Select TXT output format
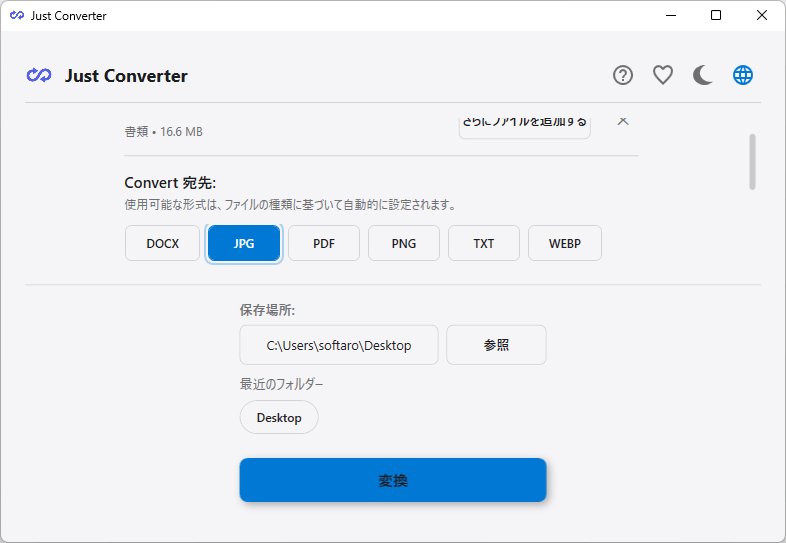 coord(484,243)
